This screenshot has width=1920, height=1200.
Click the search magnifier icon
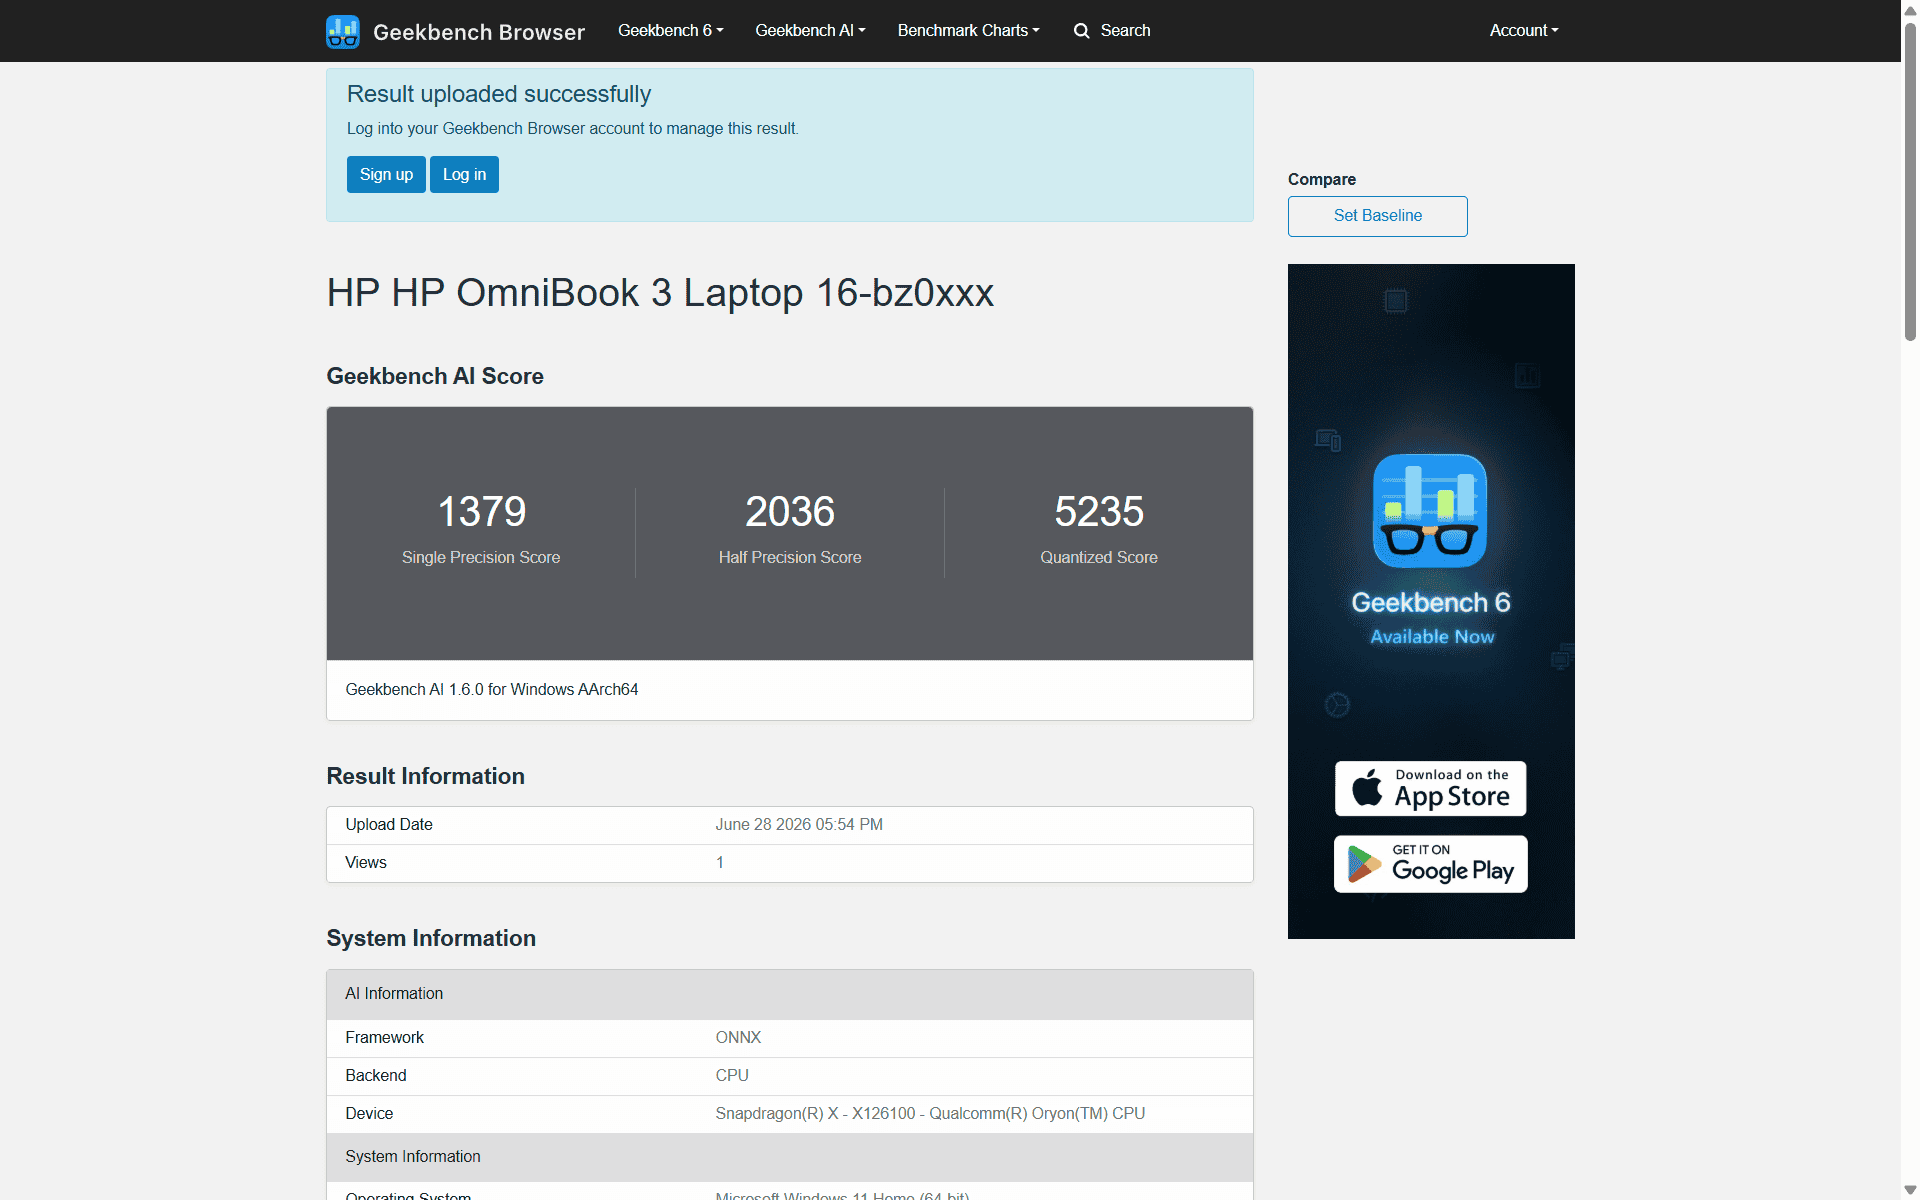click(x=1081, y=31)
